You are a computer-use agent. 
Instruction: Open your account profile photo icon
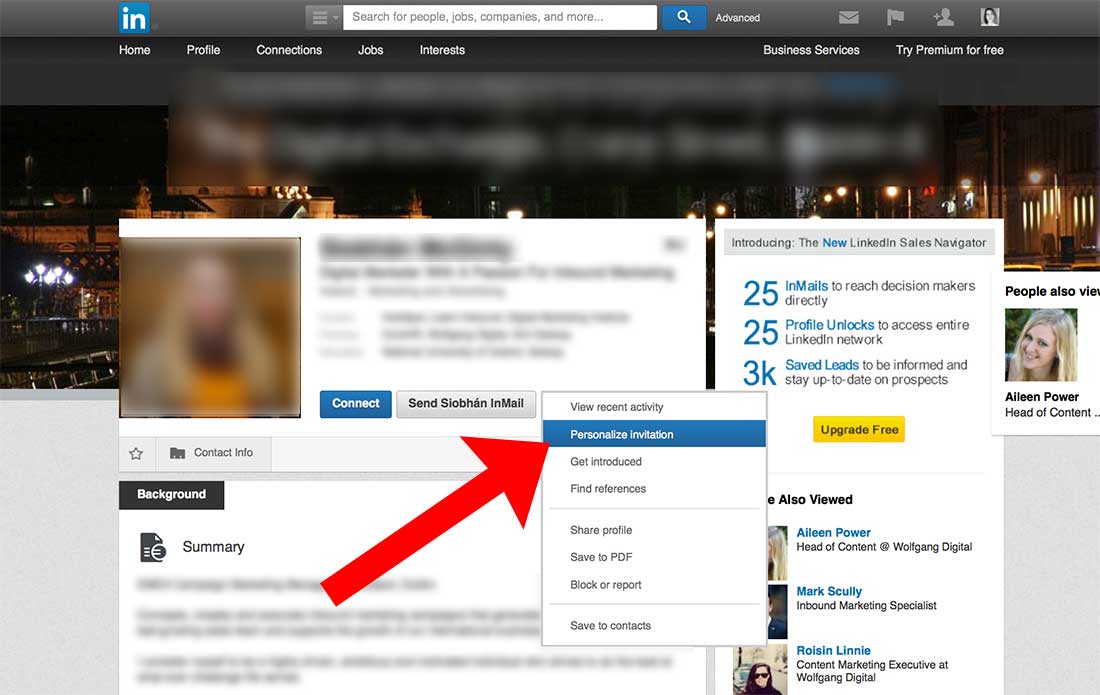click(x=989, y=16)
